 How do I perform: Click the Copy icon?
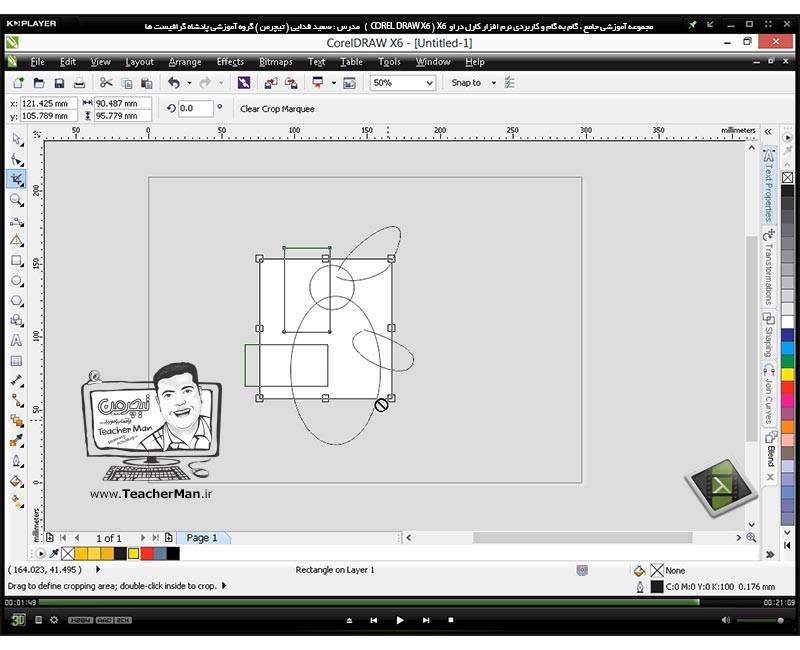pyautogui.click(x=127, y=83)
